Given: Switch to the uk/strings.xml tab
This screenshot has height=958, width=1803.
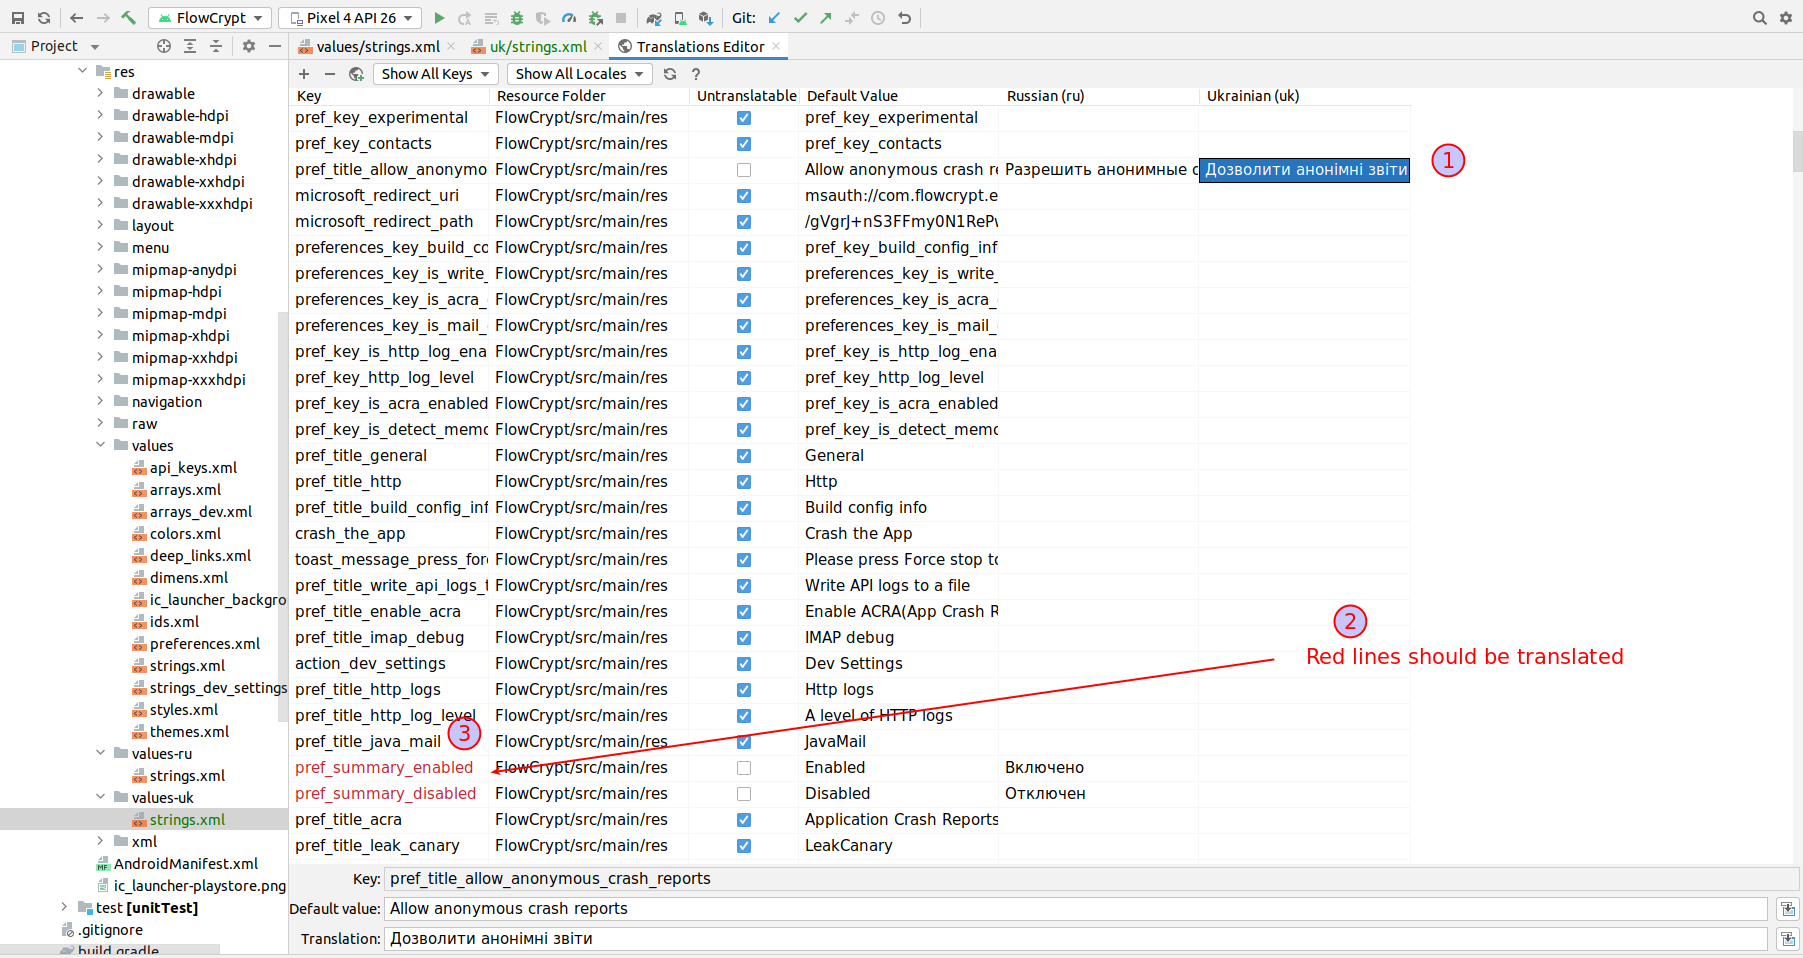Looking at the screenshot, I should (x=538, y=45).
